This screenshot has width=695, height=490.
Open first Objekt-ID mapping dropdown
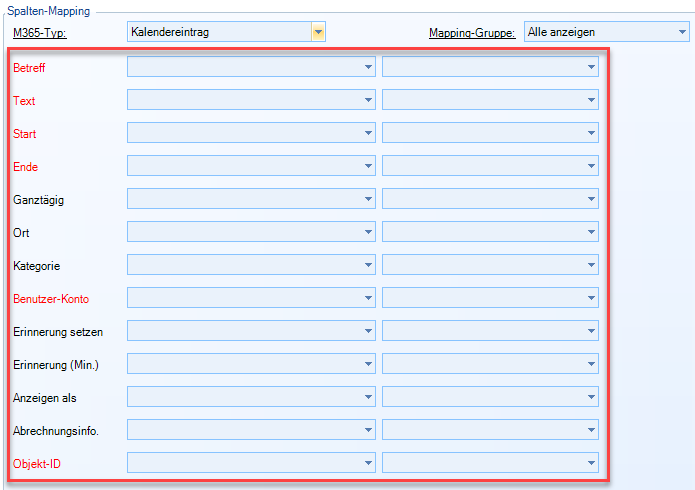pos(251,463)
